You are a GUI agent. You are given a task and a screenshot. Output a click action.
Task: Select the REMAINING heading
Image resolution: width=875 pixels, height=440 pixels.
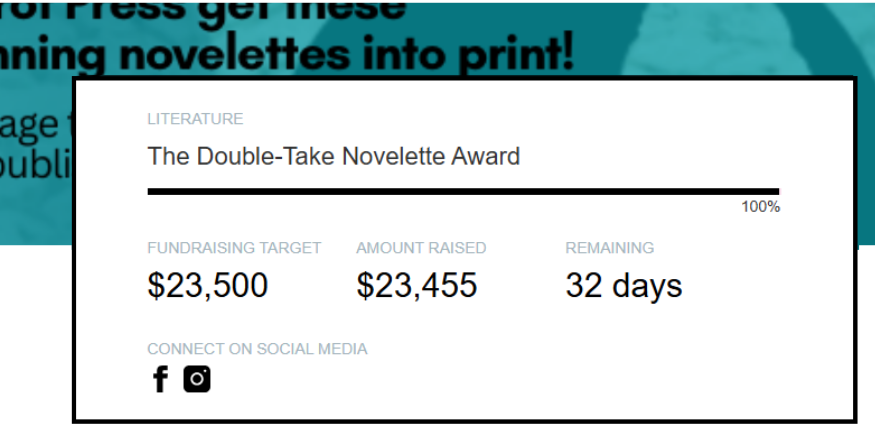pos(609,248)
